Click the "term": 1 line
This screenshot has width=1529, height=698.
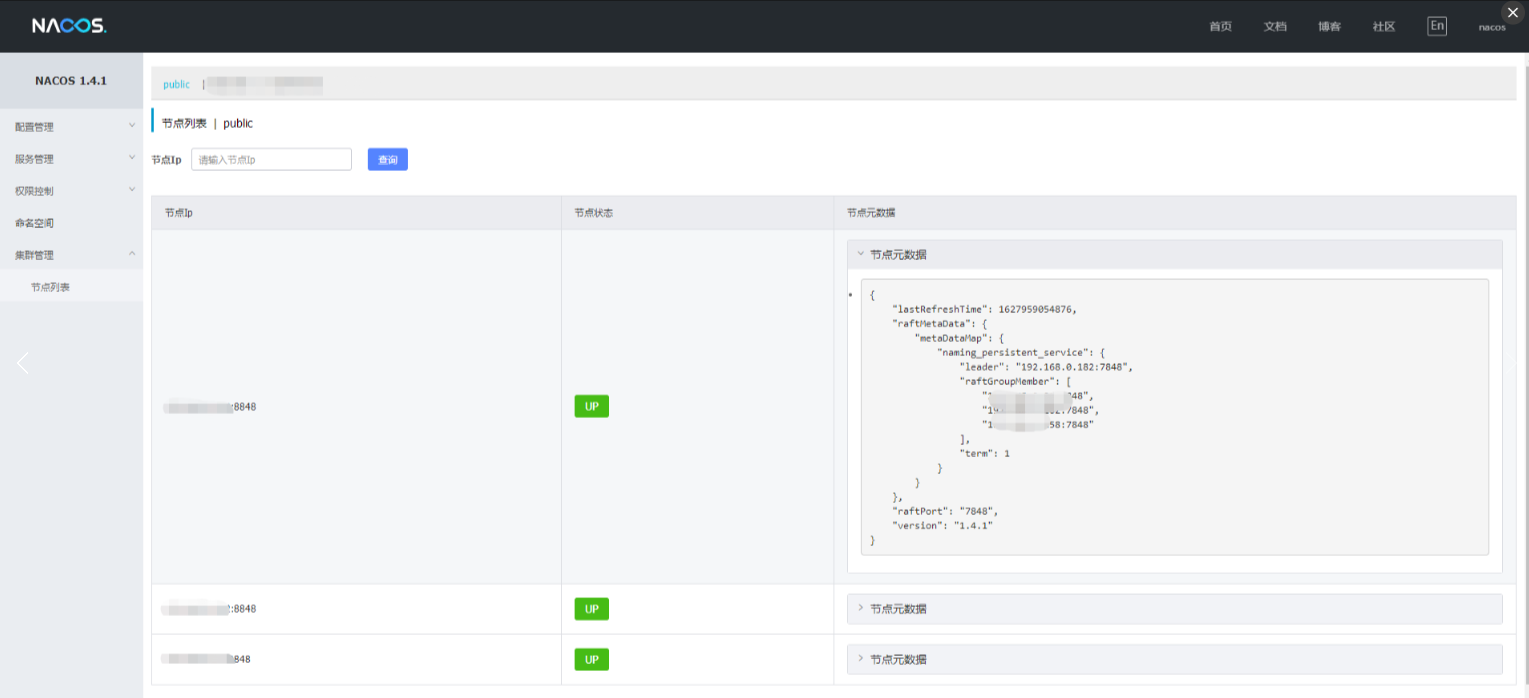click(x=985, y=453)
